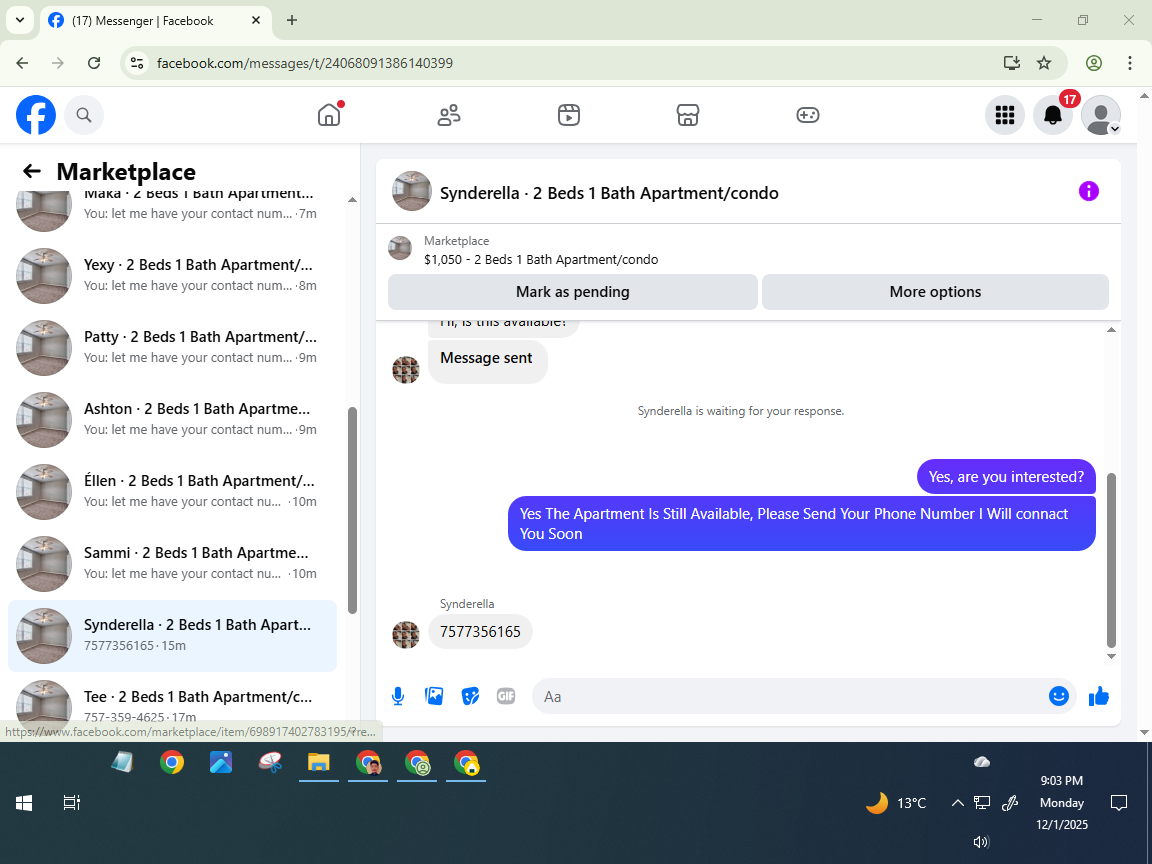Select the Synderella conversation in list

pos(173,636)
